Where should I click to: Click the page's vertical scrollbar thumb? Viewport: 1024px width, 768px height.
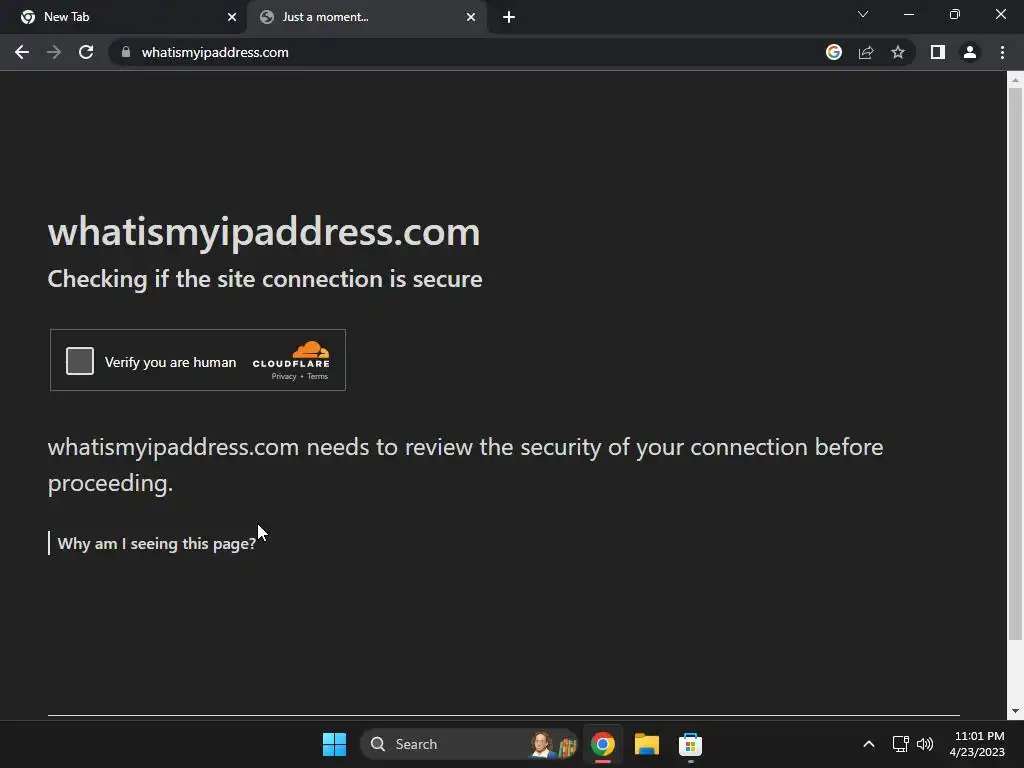[x=1015, y=364]
